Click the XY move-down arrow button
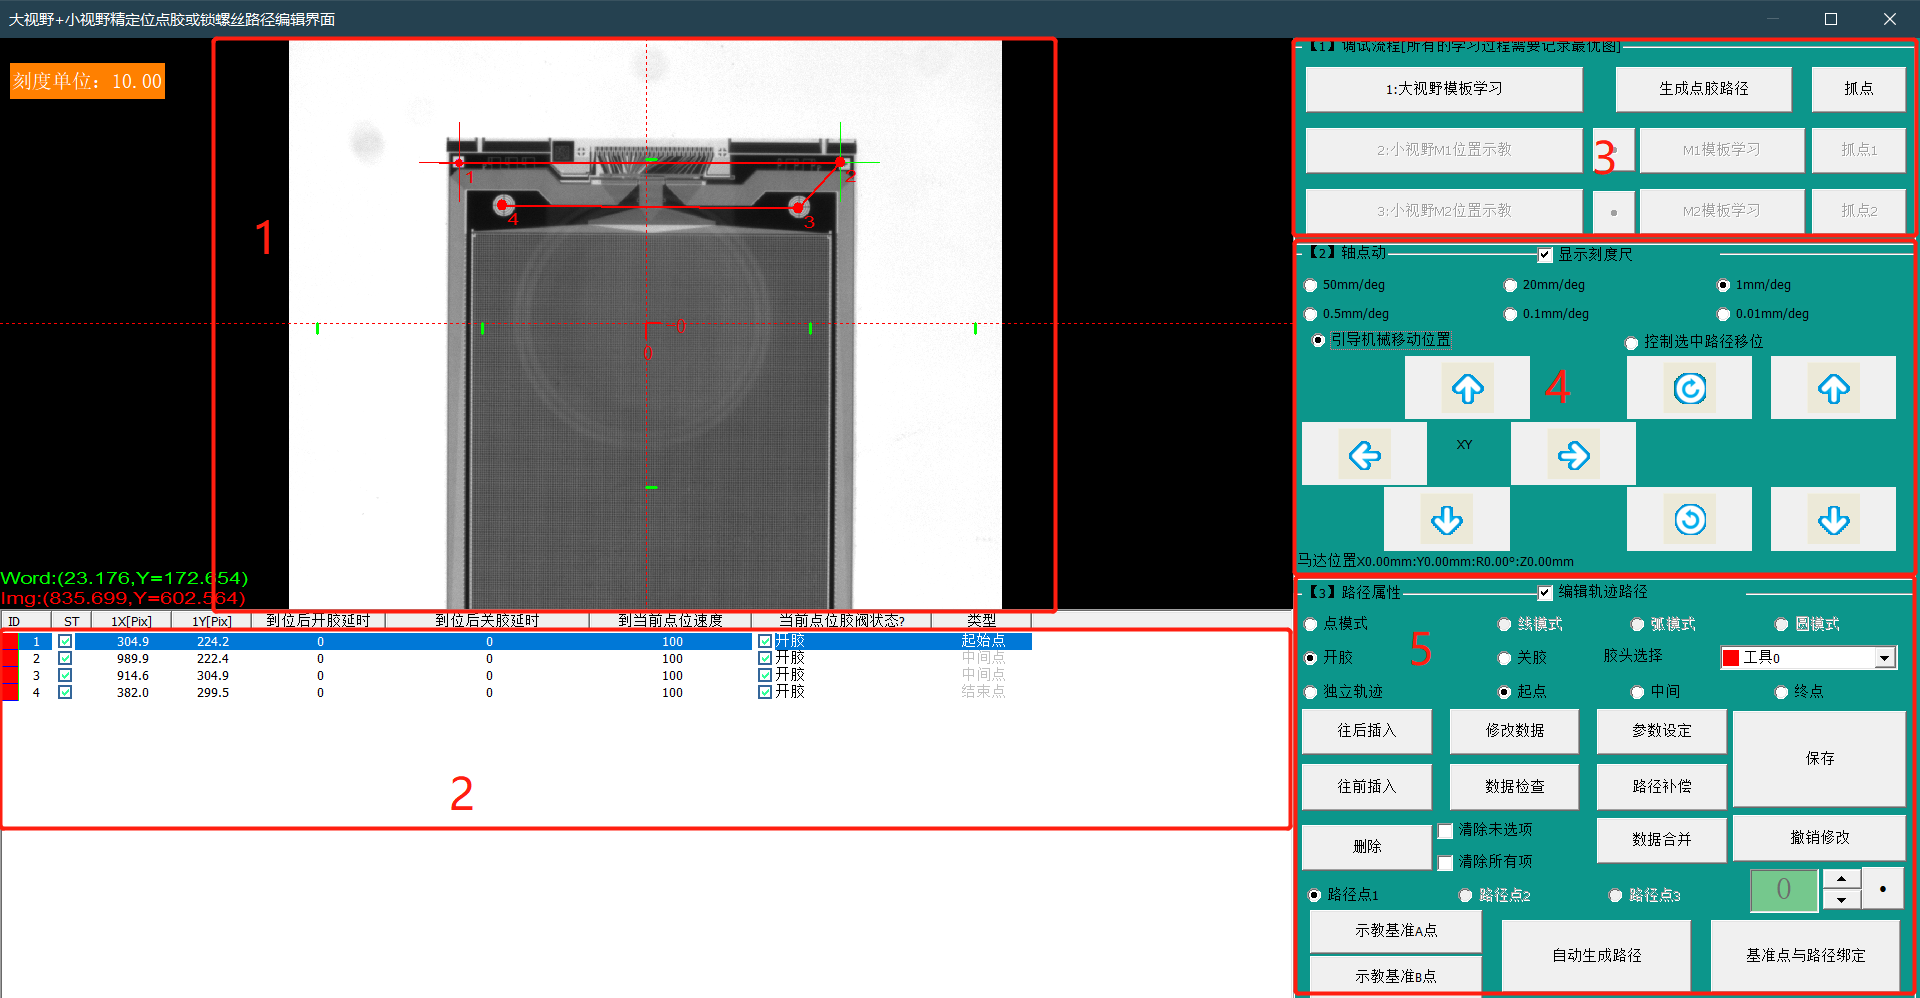This screenshot has height=998, width=1920. (x=1446, y=520)
